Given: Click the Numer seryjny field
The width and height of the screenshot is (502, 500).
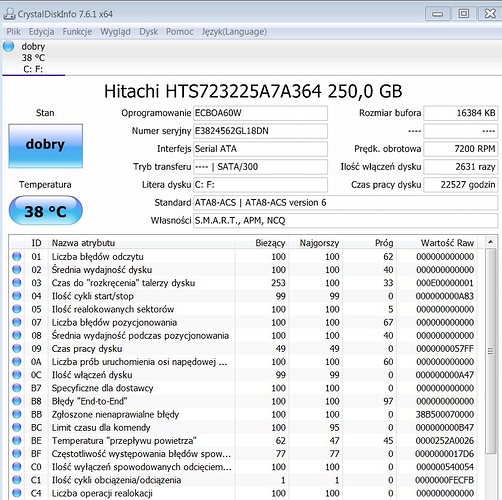Looking at the screenshot, I should tap(260, 131).
